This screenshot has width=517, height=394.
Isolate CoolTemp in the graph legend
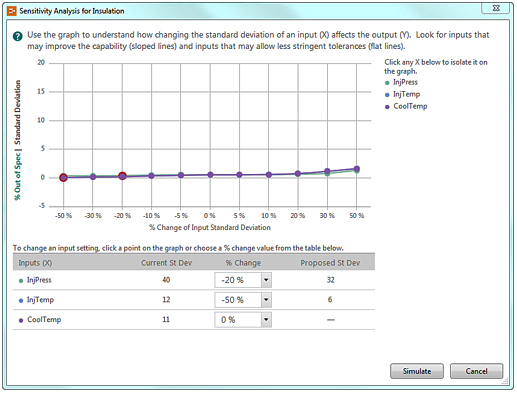[x=406, y=106]
